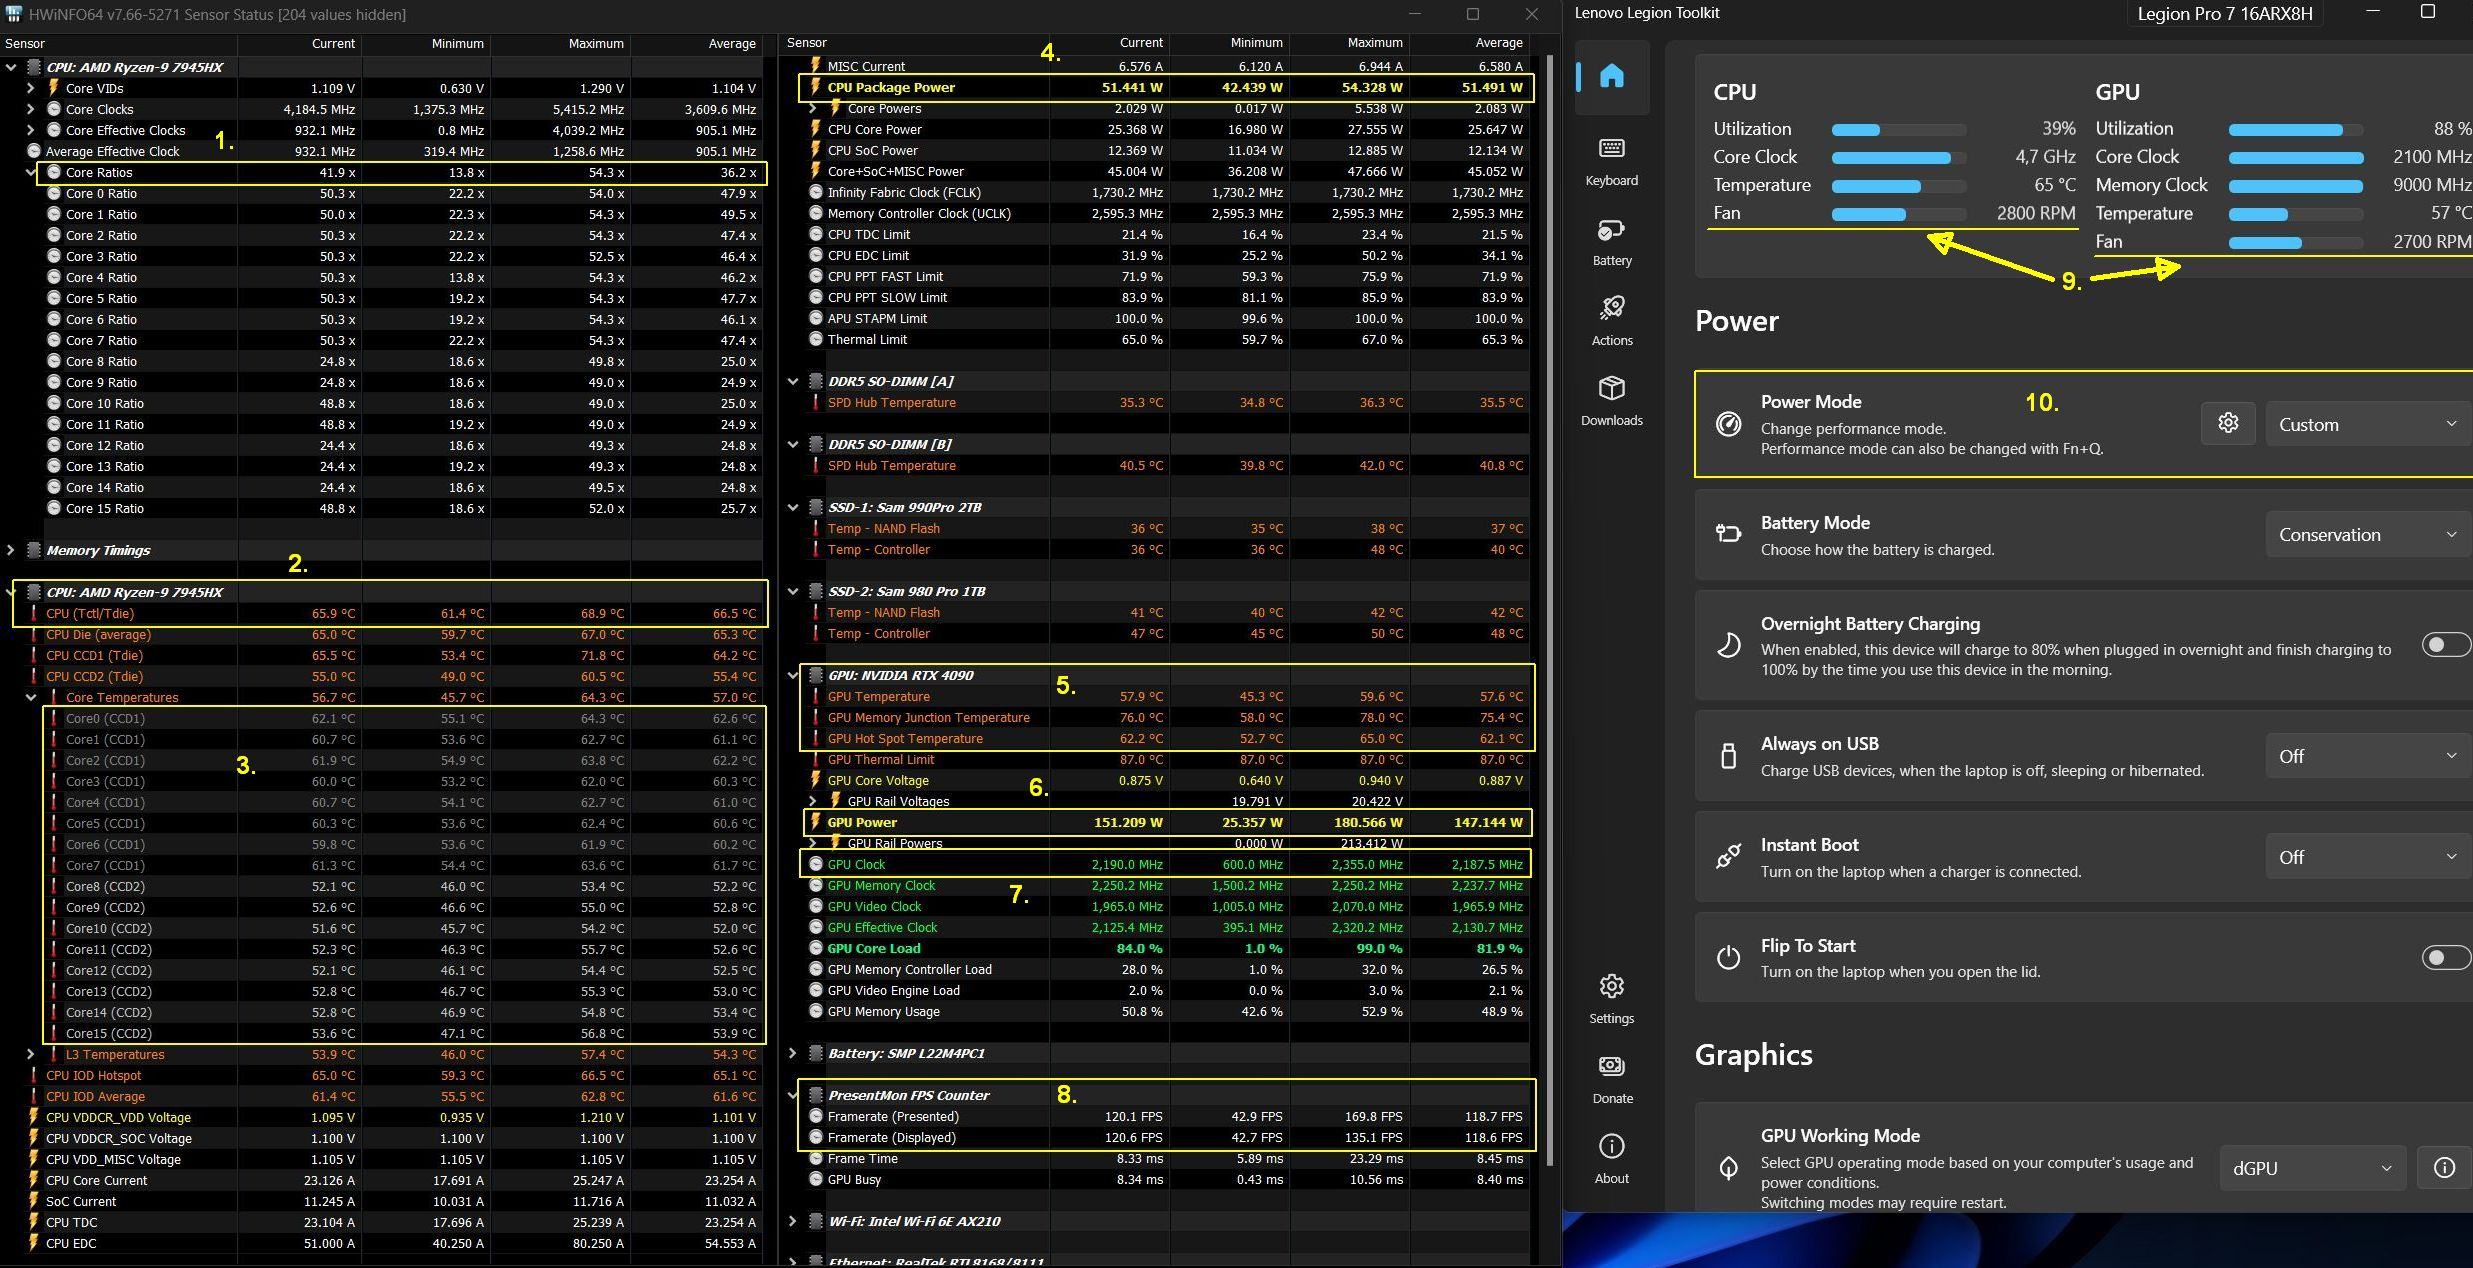Open the Instant Boot dropdown
Viewport: 2473px width, 1268px height.
point(2368,857)
